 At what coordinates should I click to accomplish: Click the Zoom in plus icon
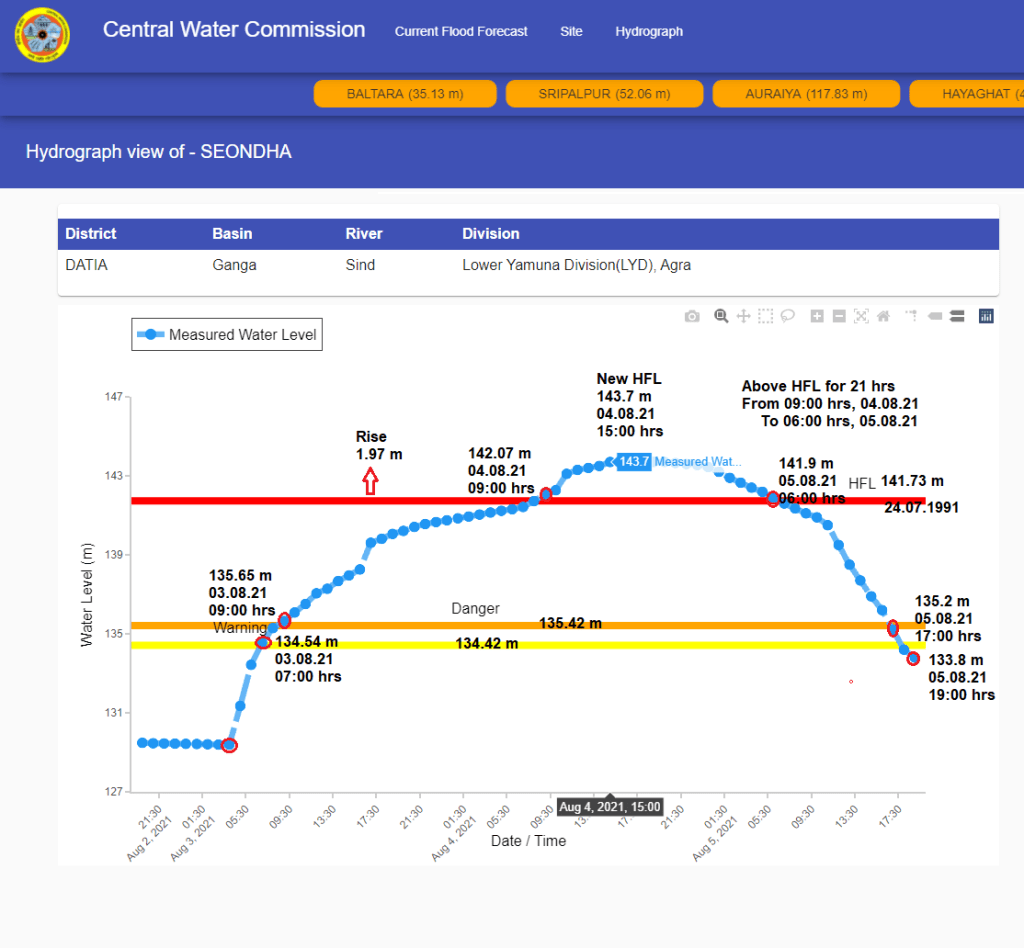817,316
